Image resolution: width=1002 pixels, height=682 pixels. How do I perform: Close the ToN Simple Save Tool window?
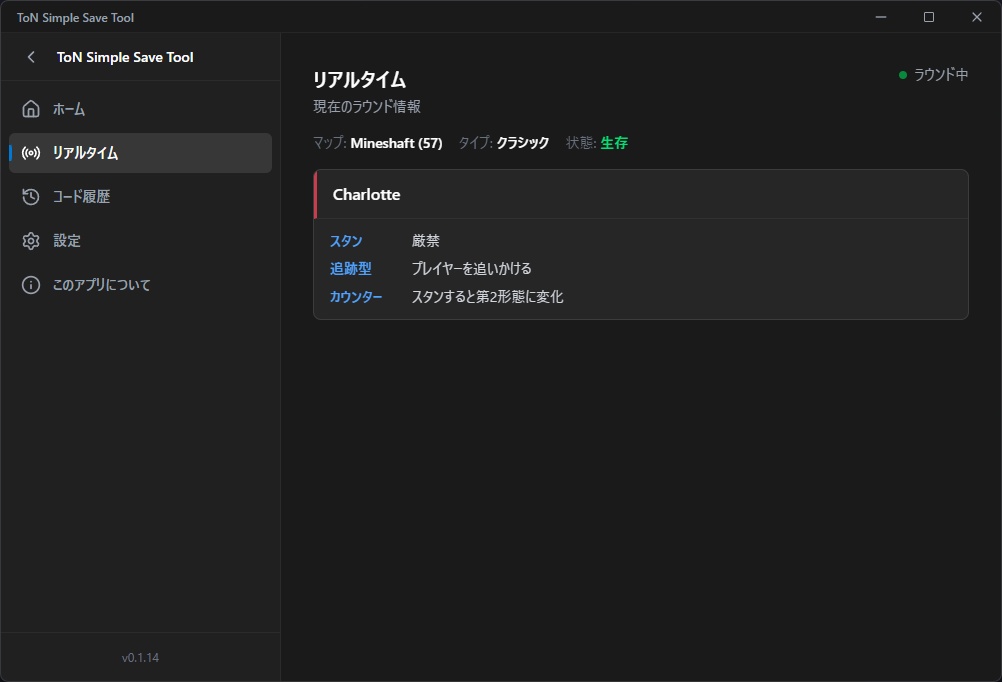pos(976,17)
